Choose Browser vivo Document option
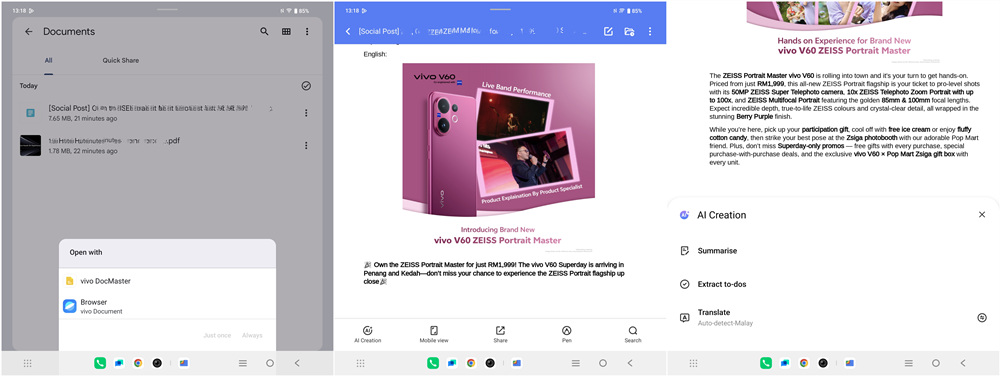Image resolution: width=1000 pixels, height=376 pixels. pos(167,306)
